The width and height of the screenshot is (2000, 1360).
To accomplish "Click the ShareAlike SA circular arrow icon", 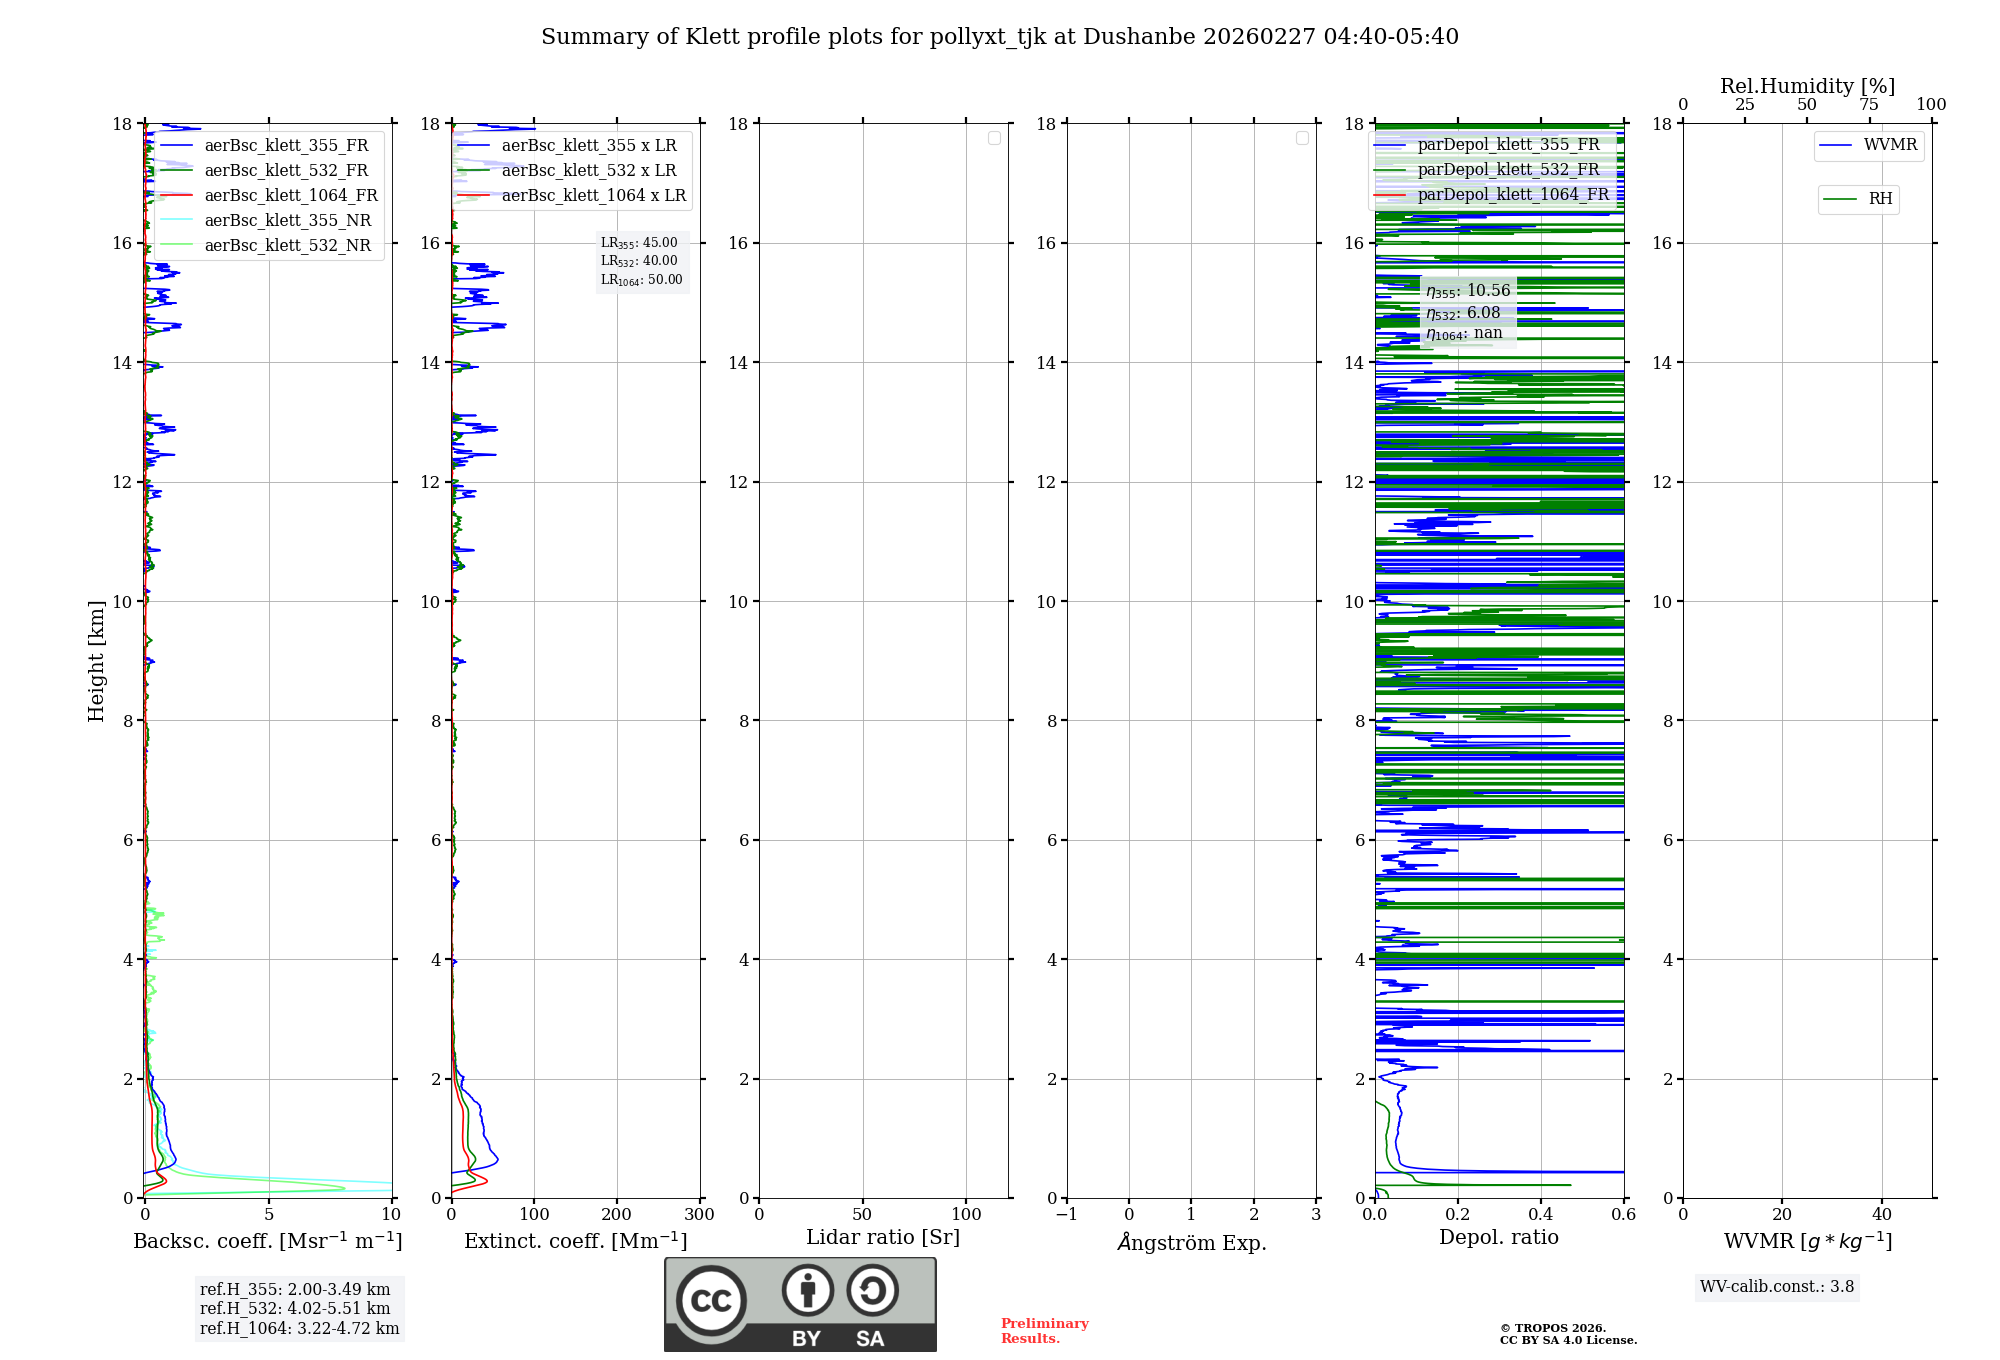I will 872,1290.
